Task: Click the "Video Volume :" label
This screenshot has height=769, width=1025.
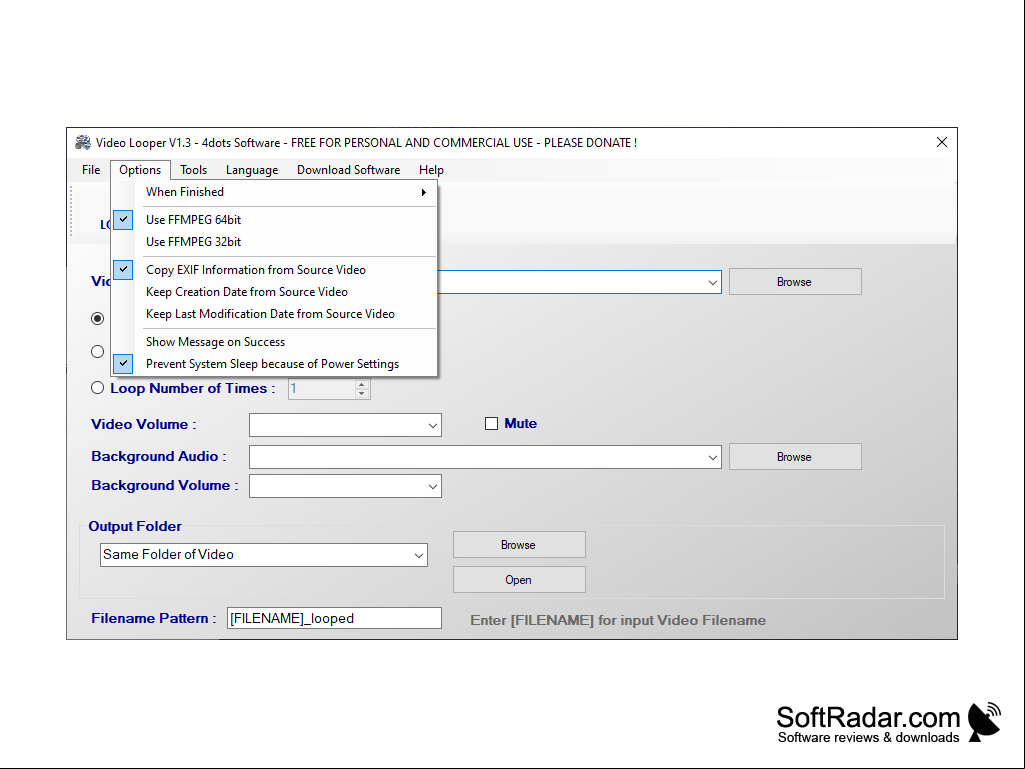Action: 144,424
